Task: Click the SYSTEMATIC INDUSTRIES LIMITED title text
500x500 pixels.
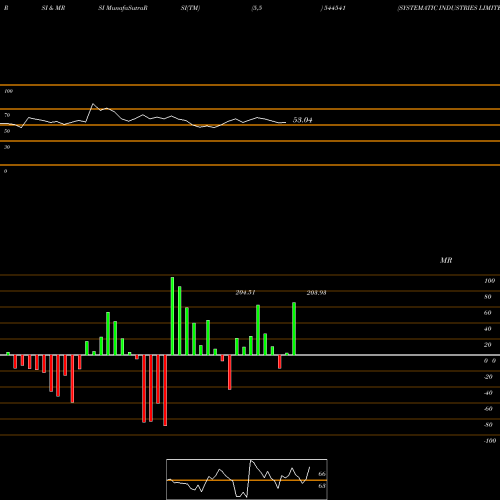Action: tap(449, 8)
